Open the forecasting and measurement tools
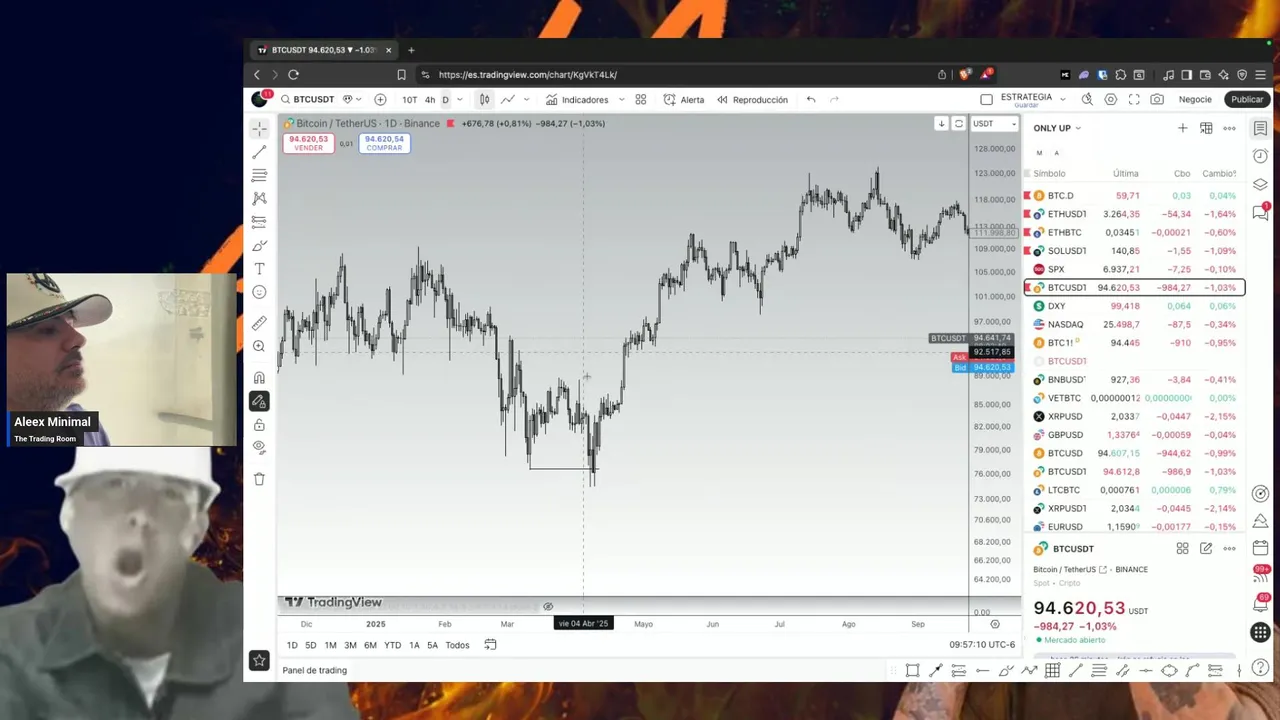Viewport: 1280px width, 720px height. point(259,222)
